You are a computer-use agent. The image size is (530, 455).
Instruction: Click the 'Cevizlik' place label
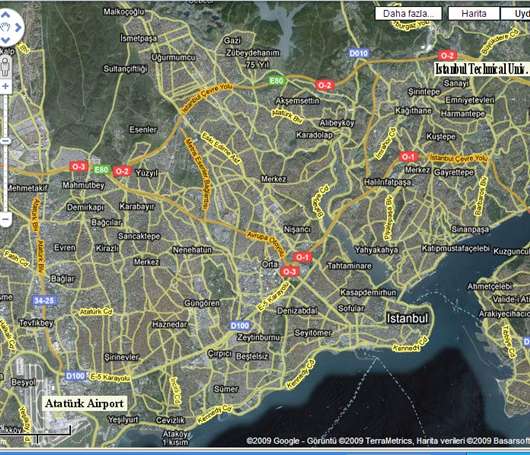click(170, 420)
